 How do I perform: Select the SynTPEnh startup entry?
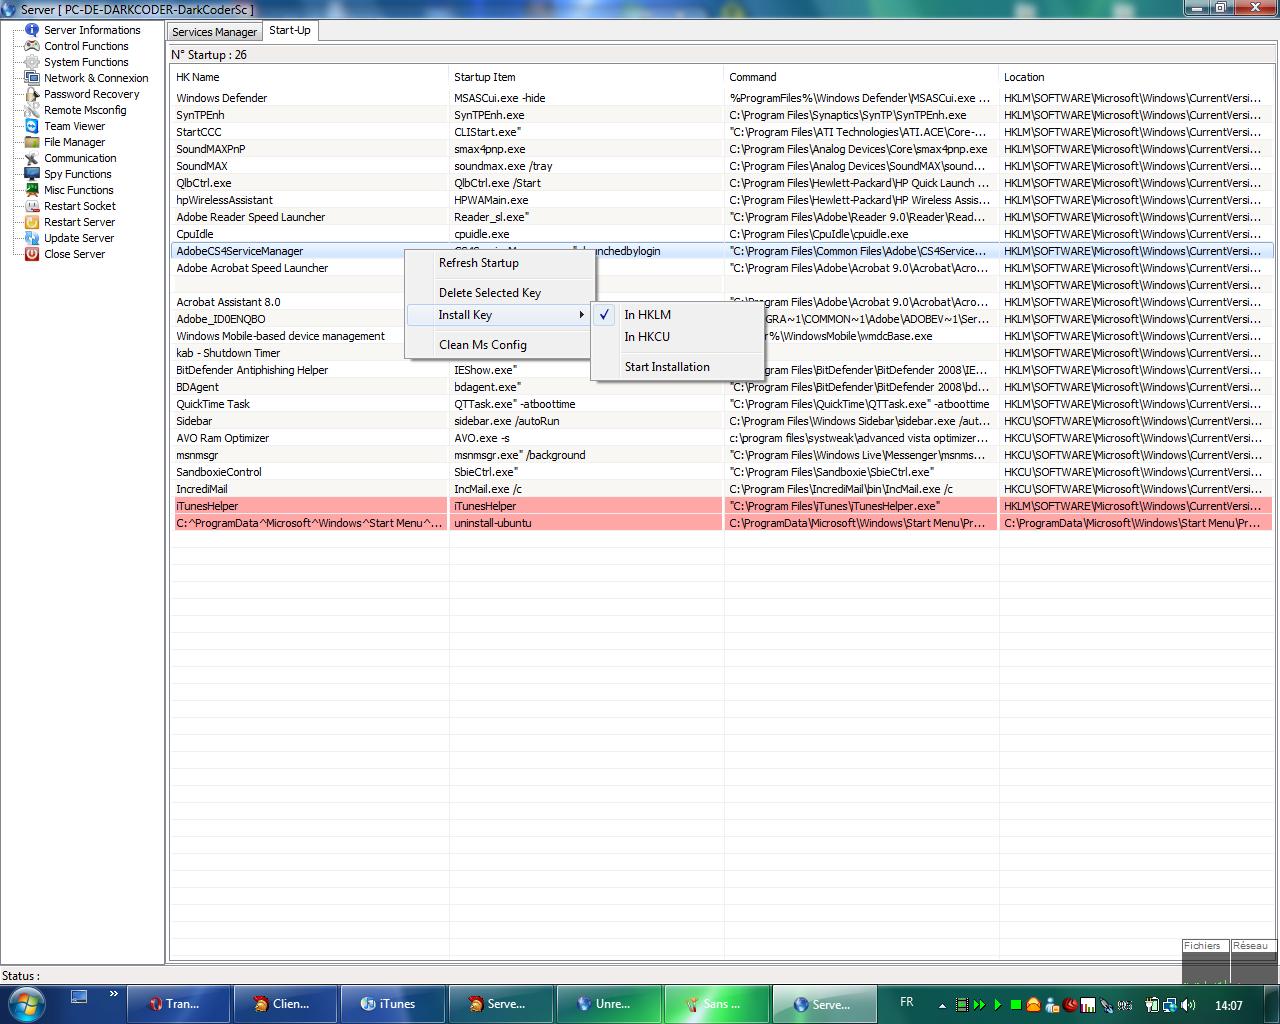722,115
